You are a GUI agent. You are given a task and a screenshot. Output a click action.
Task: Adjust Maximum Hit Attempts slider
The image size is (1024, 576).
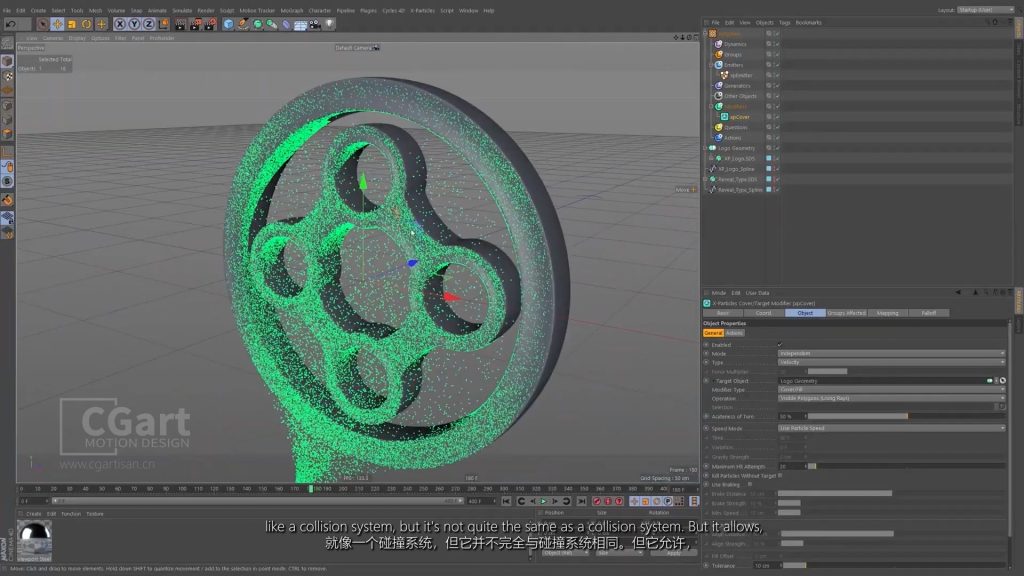pos(906,466)
